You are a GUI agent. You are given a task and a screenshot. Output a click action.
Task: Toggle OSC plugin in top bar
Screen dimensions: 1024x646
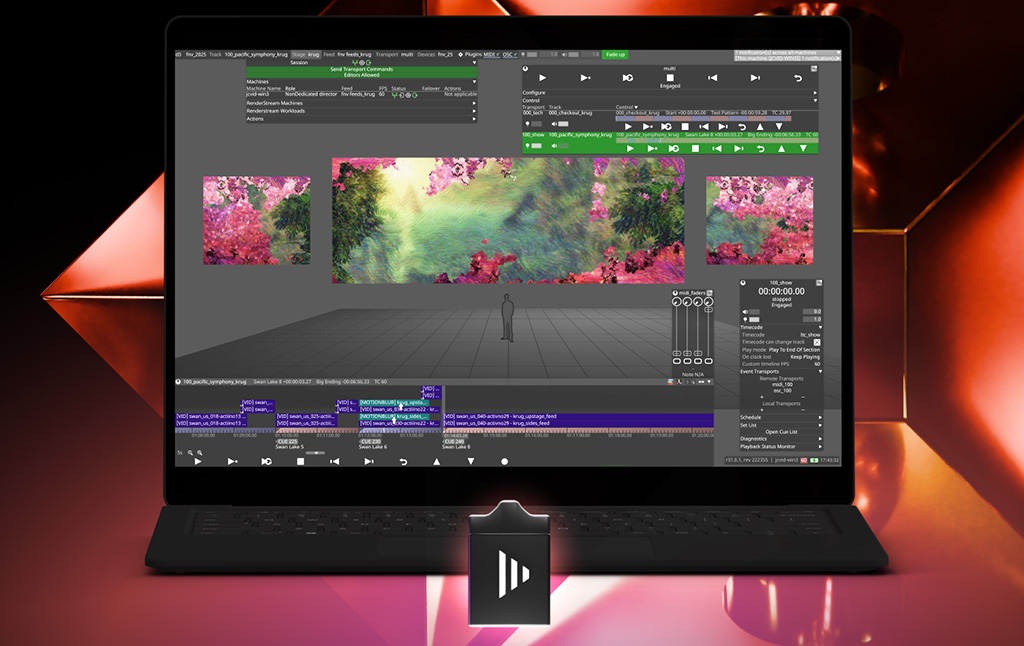[509, 55]
